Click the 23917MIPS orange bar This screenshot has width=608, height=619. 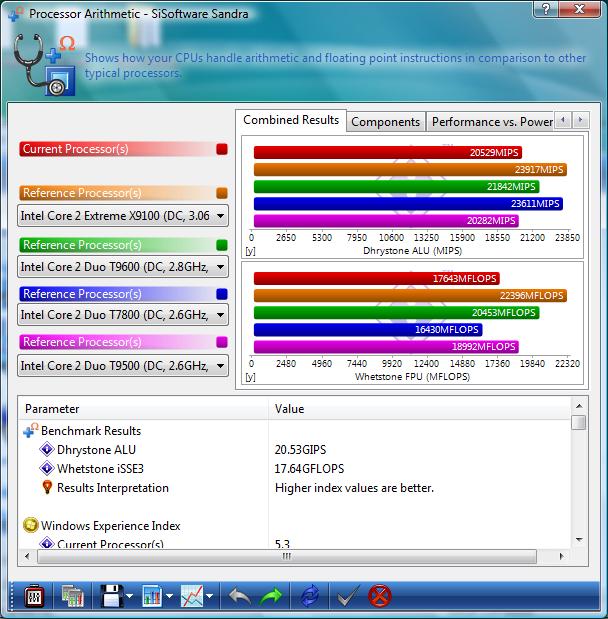pos(410,169)
